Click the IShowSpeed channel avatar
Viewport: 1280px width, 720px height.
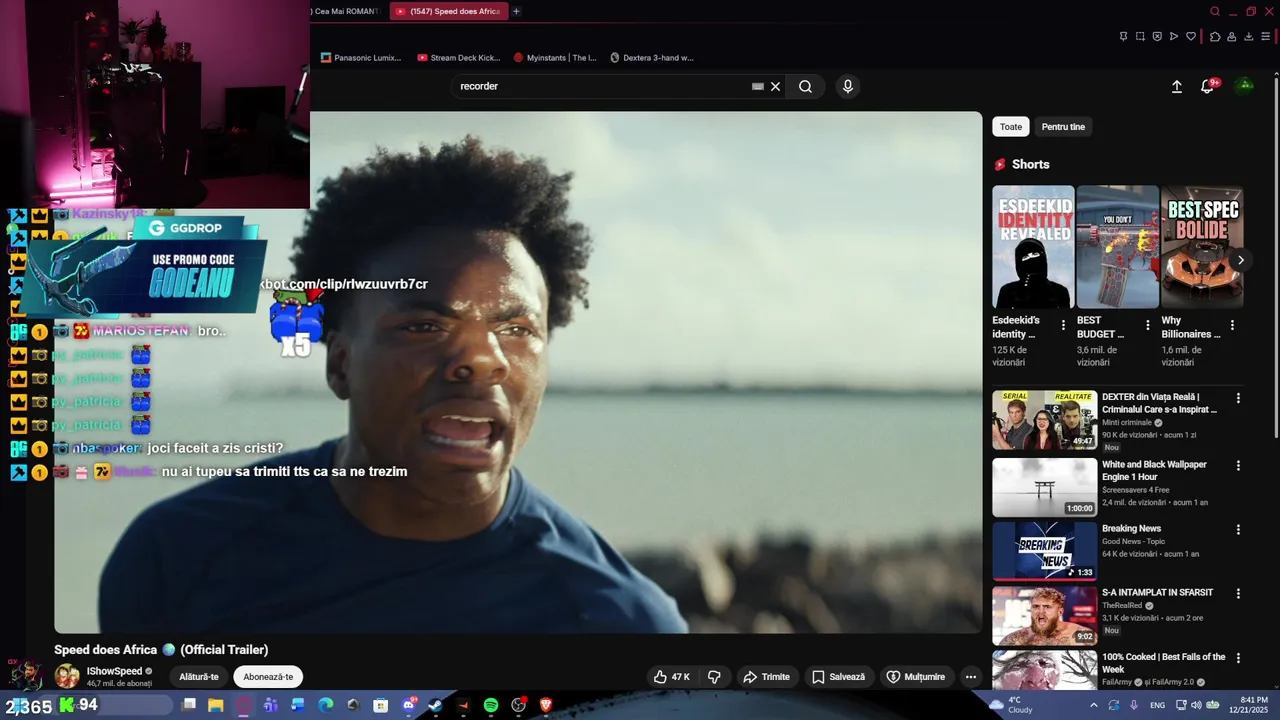(x=67, y=676)
